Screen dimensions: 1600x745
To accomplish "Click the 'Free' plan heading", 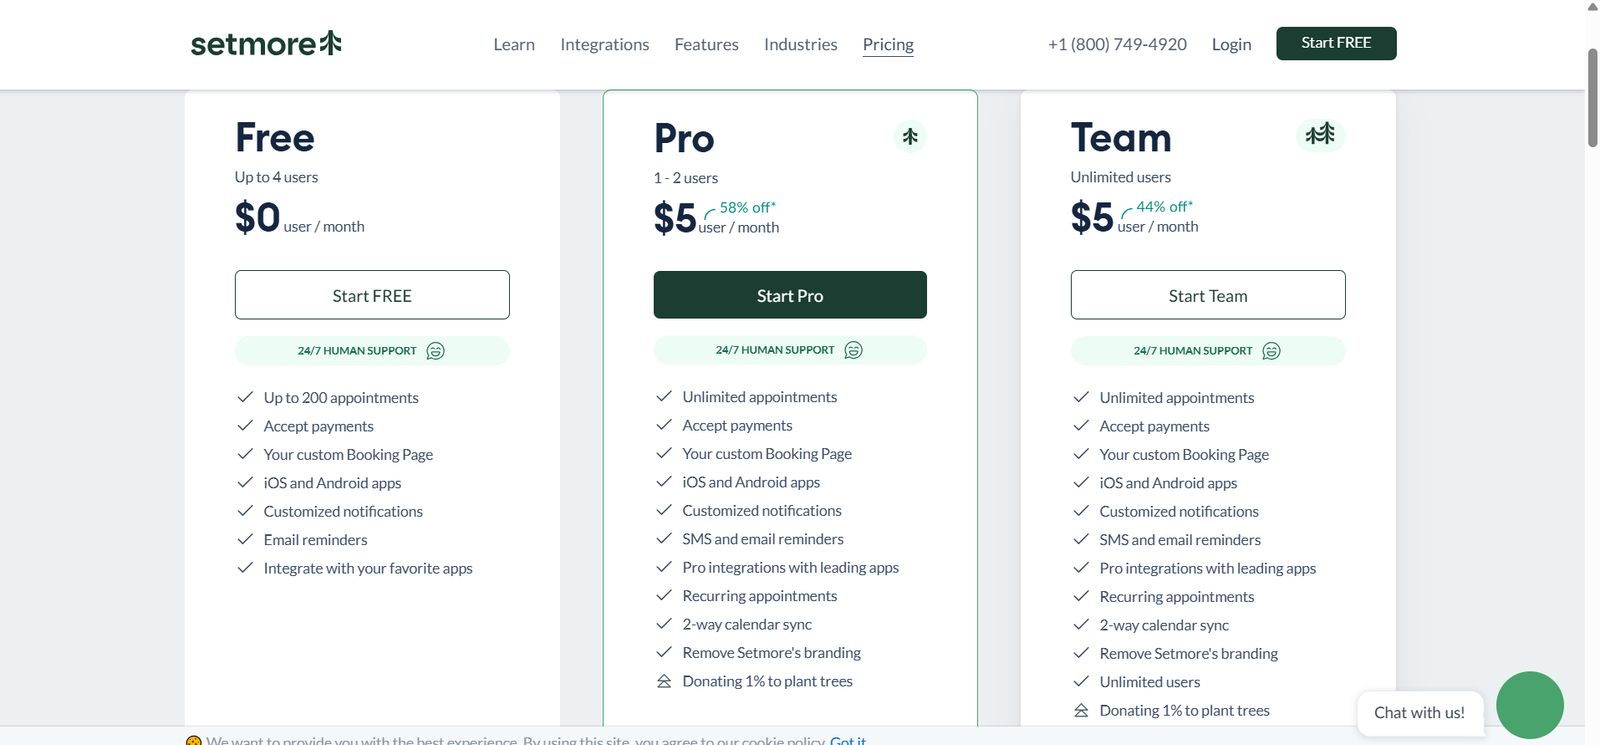I will click(x=275, y=137).
